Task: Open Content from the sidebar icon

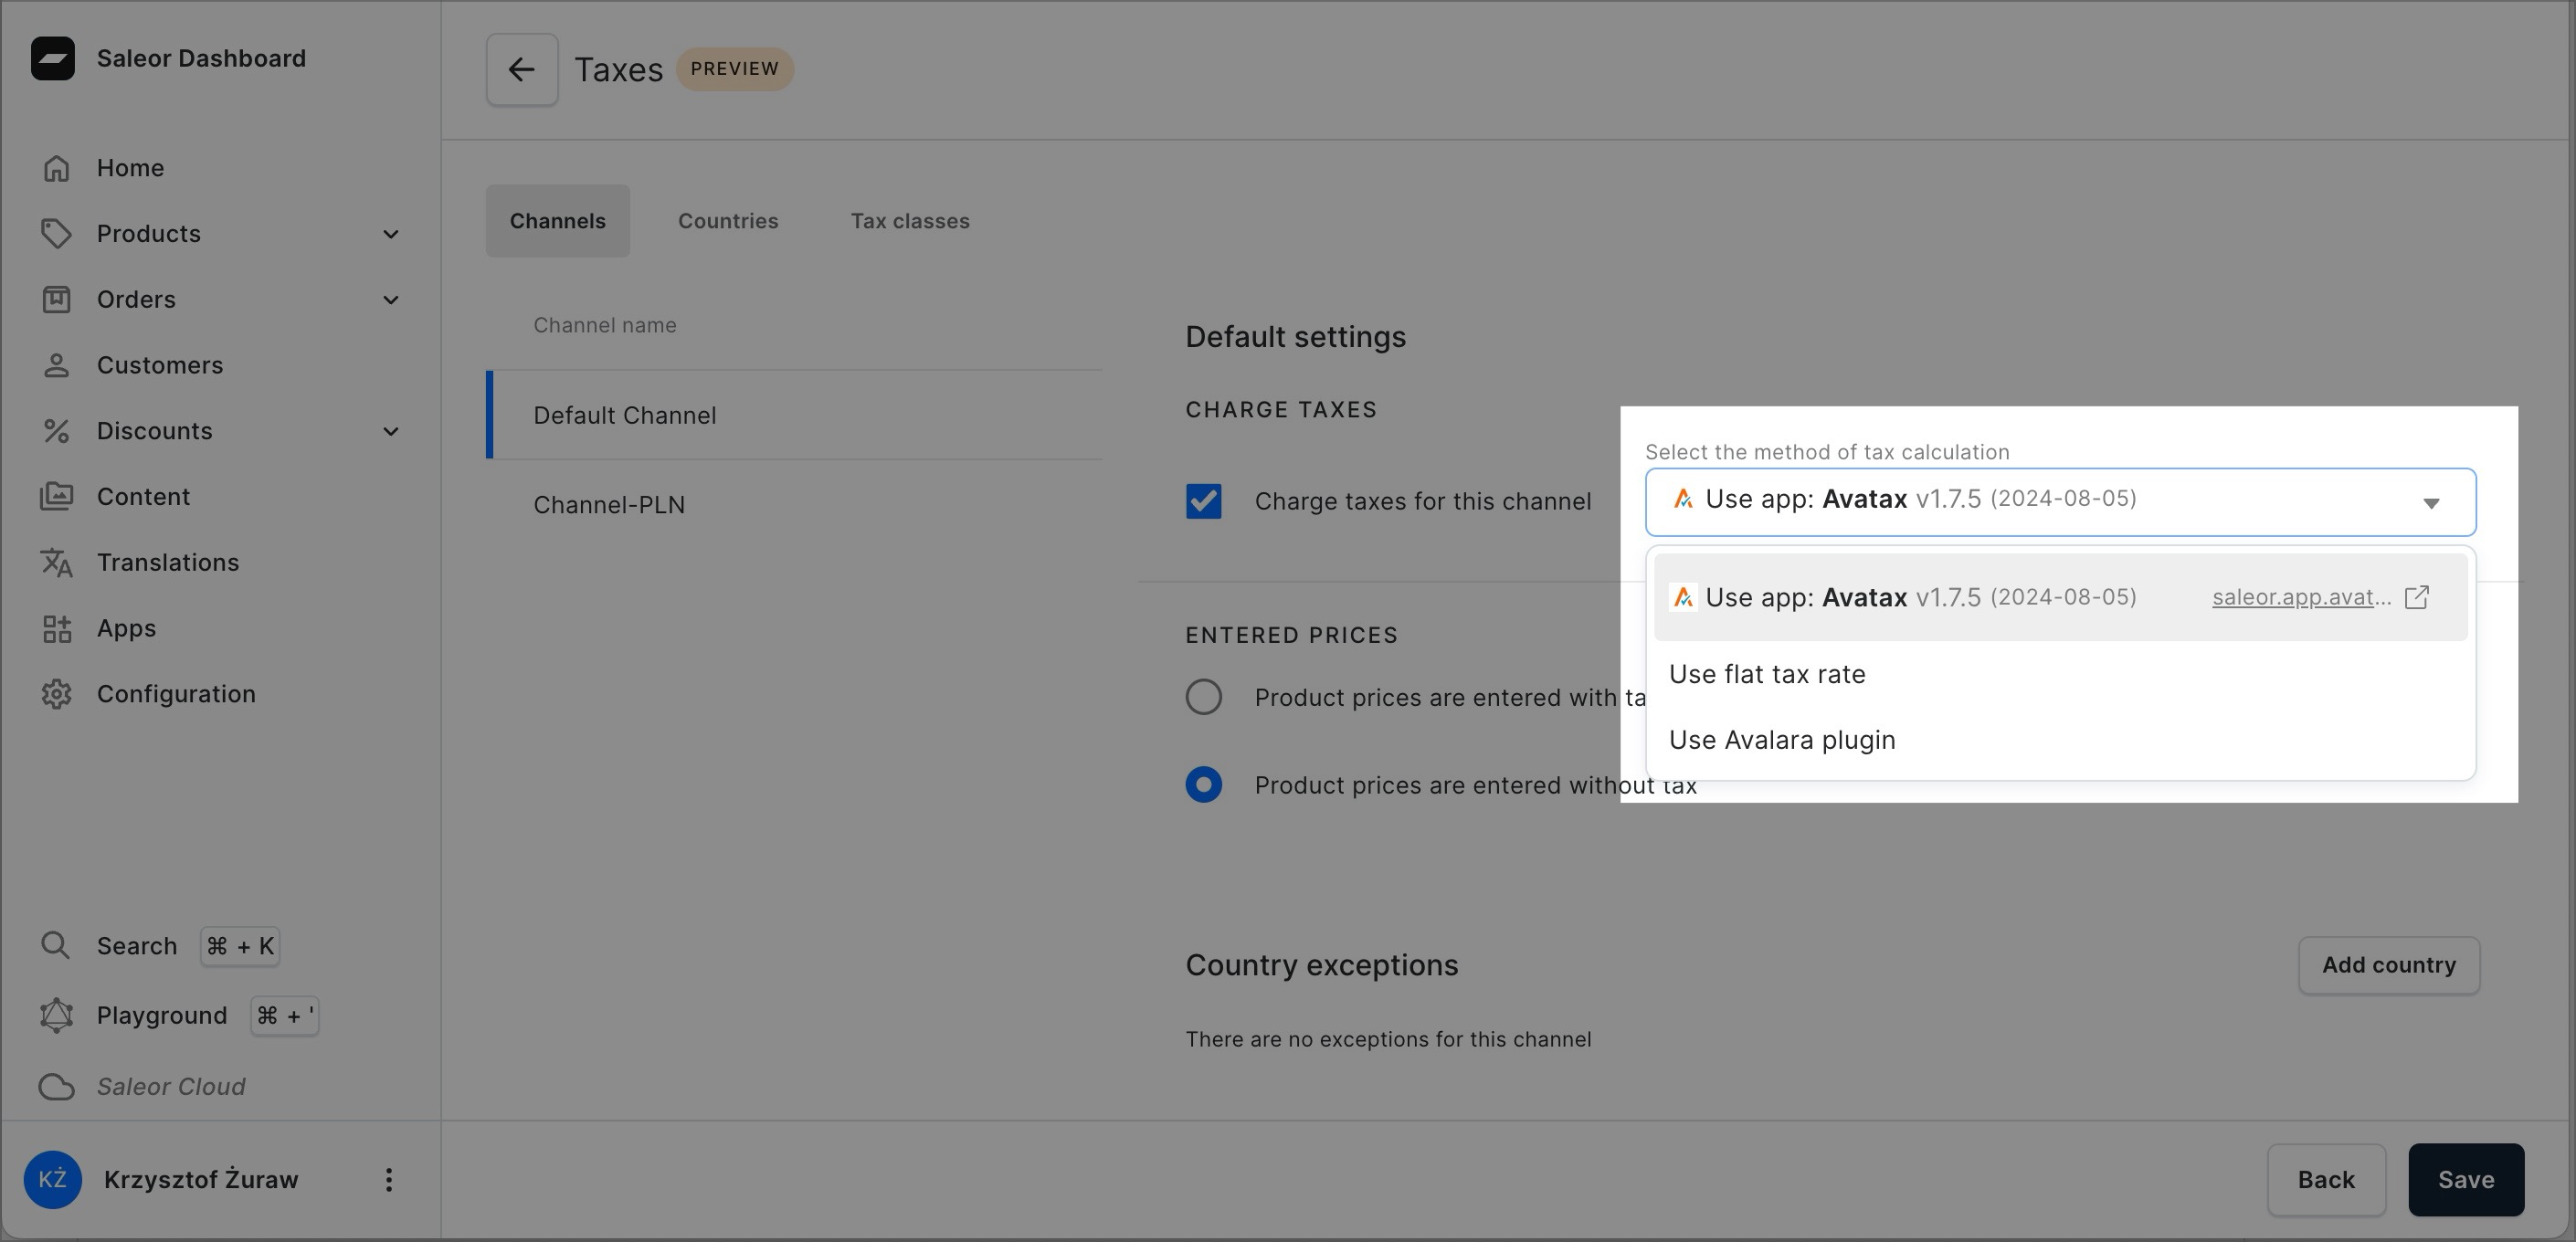Action: pyautogui.click(x=56, y=496)
